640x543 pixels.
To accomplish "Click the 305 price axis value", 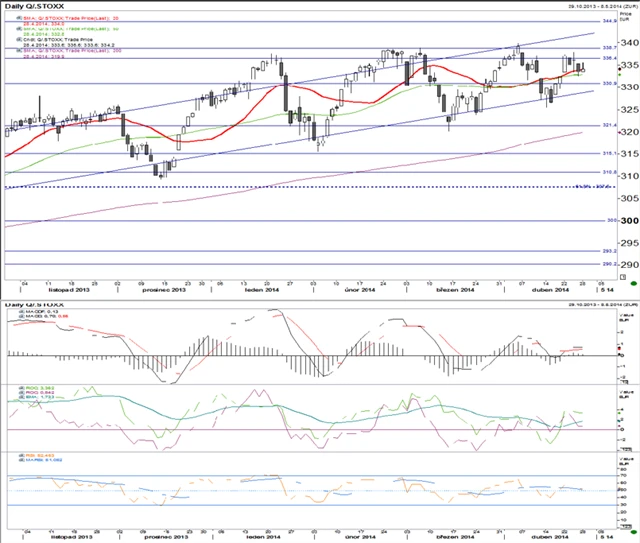I will point(630,198).
